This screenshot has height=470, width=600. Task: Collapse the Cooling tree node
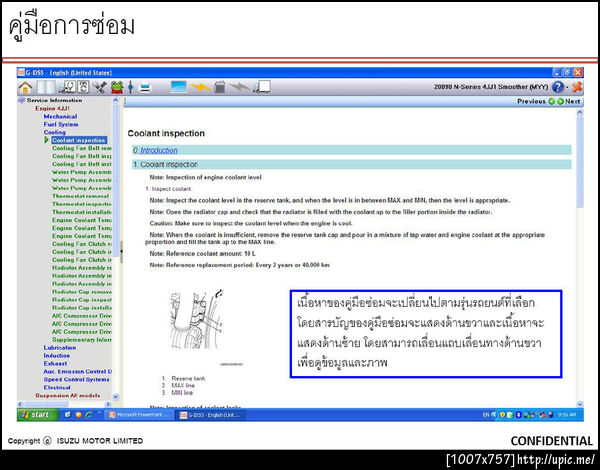pyautogui.click(x=54, y=132)
